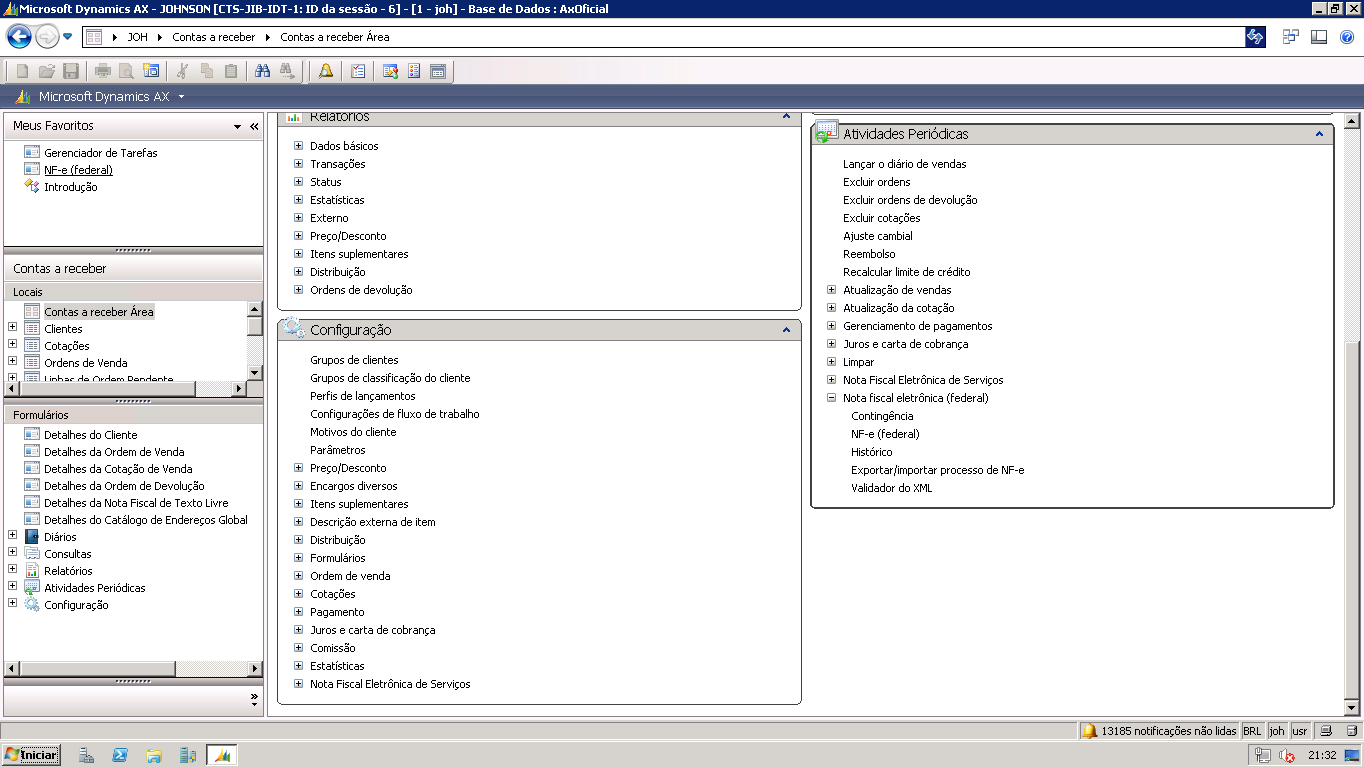Expand the Ordens de Venda node
The height and width of the screenshot is (768, 1364).
tap(12, 362)
